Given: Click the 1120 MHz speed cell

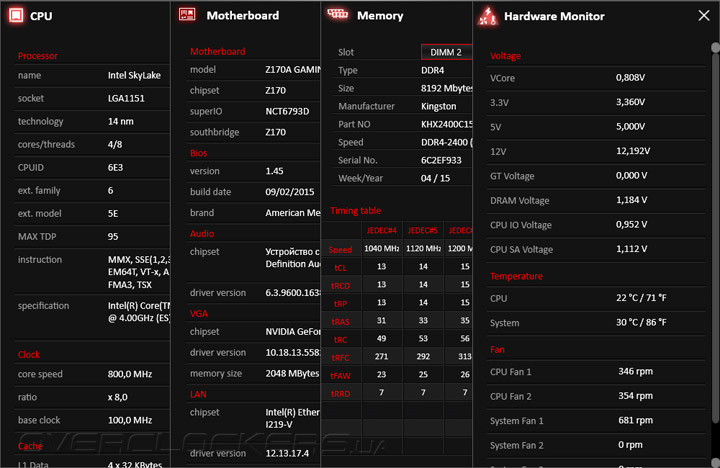Looking at the screenshot, I should 423,248.
